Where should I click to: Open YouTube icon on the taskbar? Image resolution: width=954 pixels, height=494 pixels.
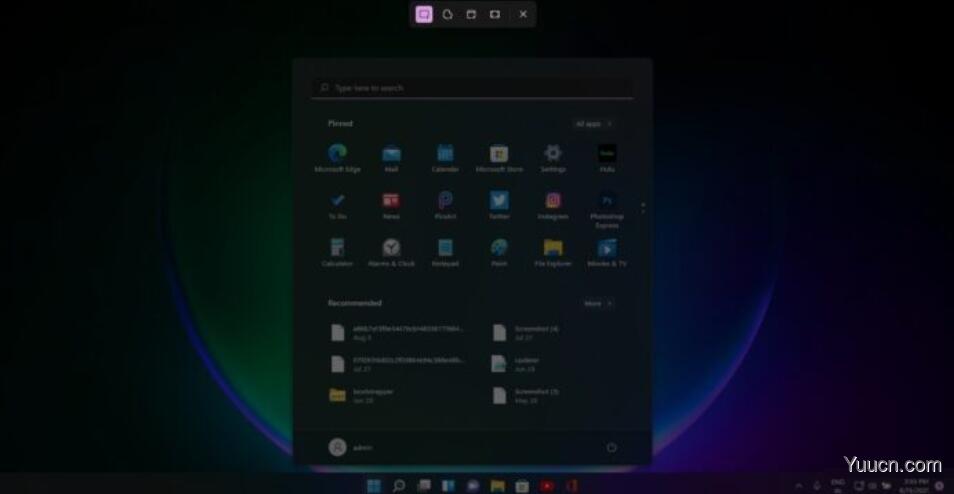point(547,485)
